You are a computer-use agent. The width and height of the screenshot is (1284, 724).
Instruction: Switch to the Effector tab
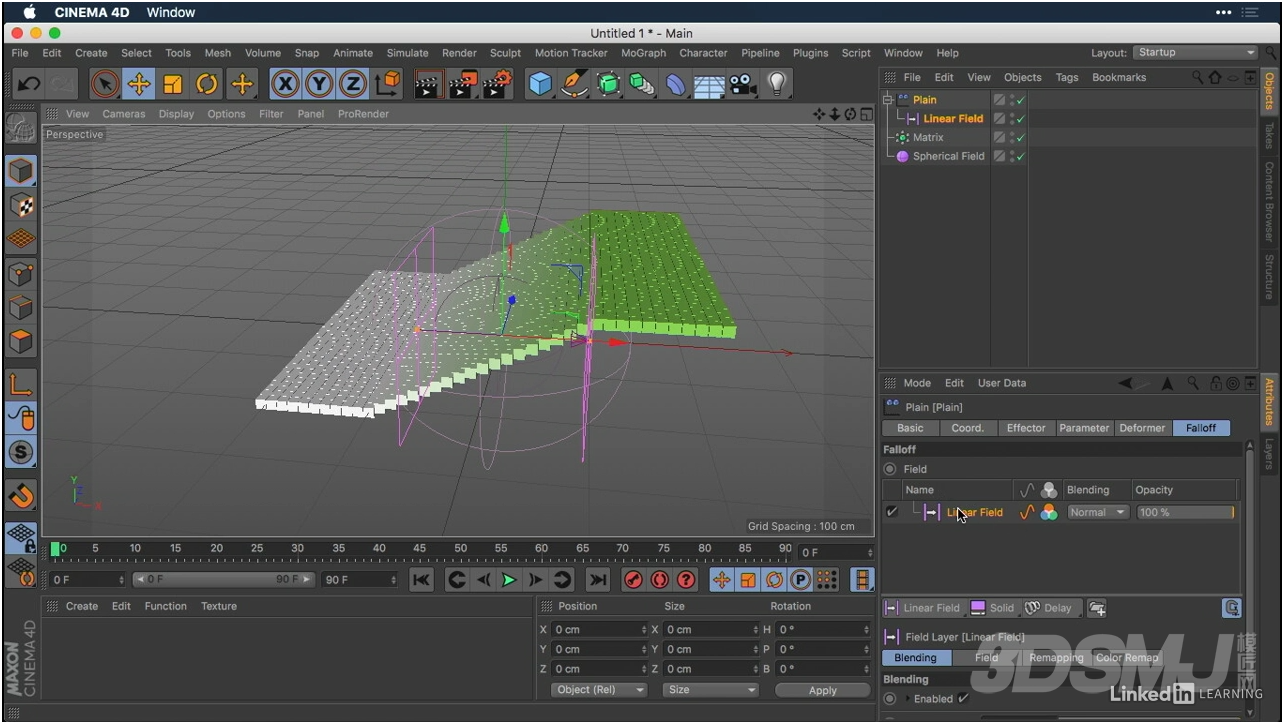pos(1025,428)
